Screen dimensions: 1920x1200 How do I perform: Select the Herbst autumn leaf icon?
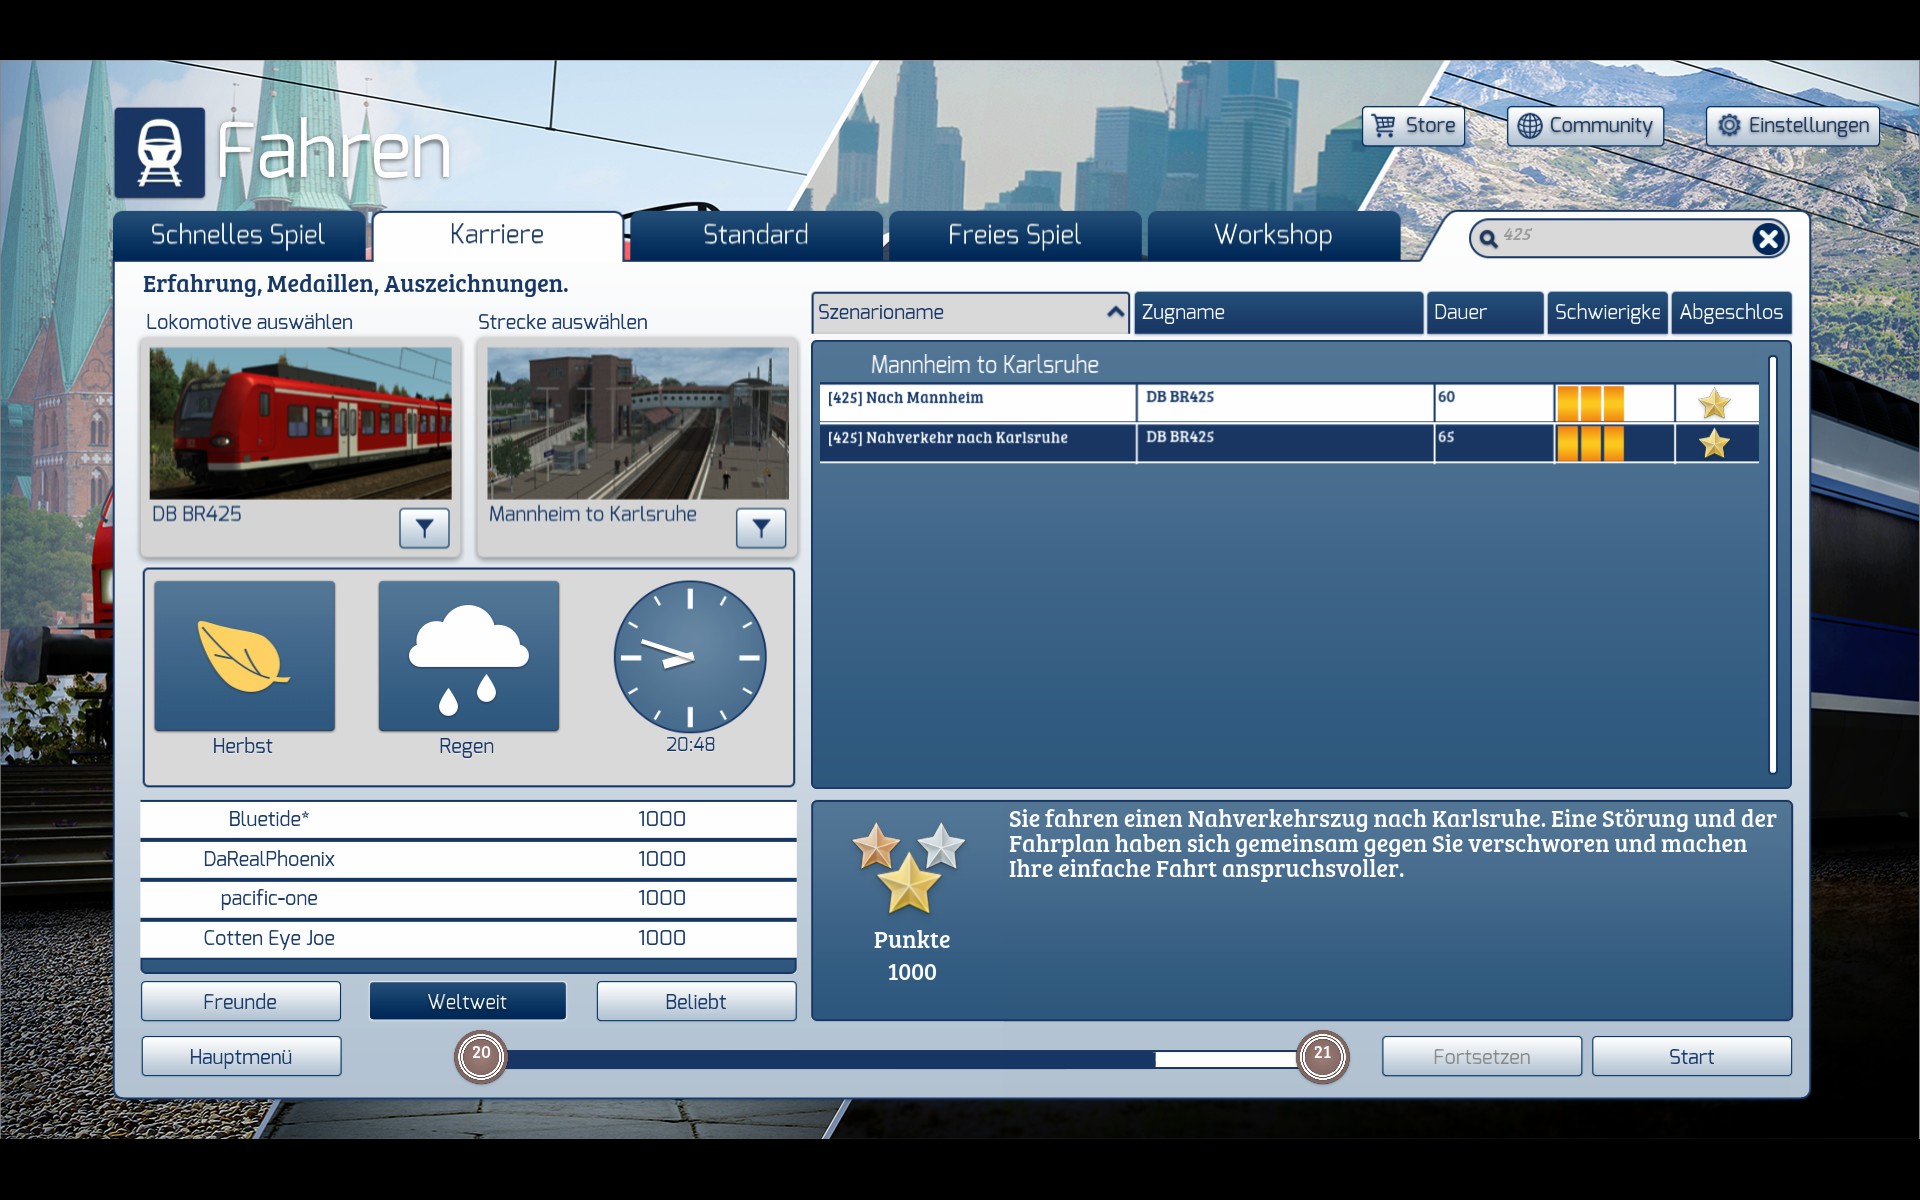(x=244, y=656)
